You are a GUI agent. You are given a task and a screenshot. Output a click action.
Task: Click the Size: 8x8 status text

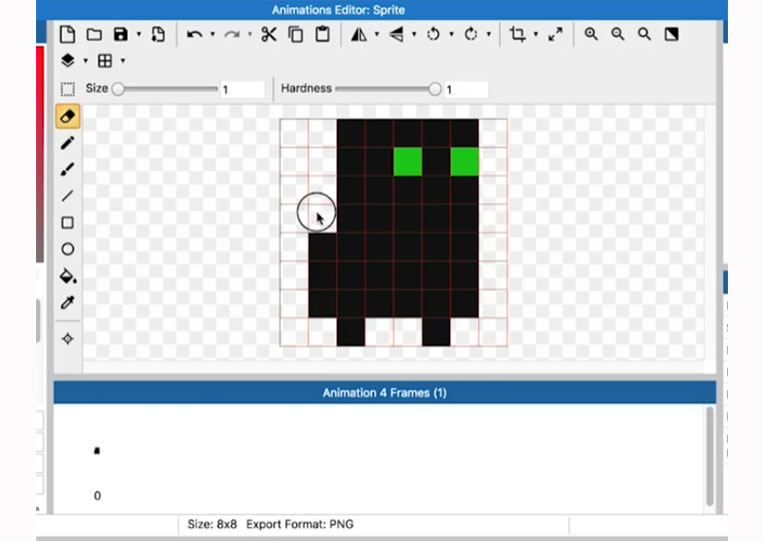[x=212, y=524]
